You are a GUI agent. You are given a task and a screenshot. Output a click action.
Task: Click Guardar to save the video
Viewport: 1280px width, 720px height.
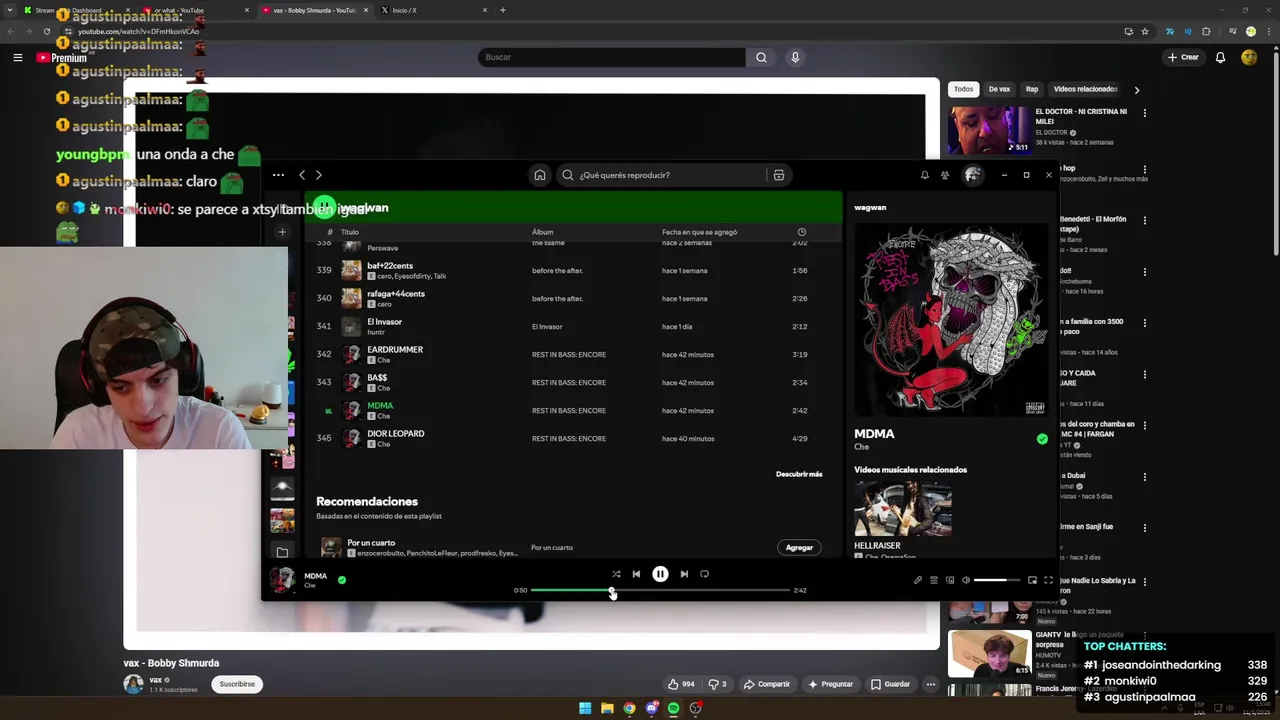click(x=890, y=684)
